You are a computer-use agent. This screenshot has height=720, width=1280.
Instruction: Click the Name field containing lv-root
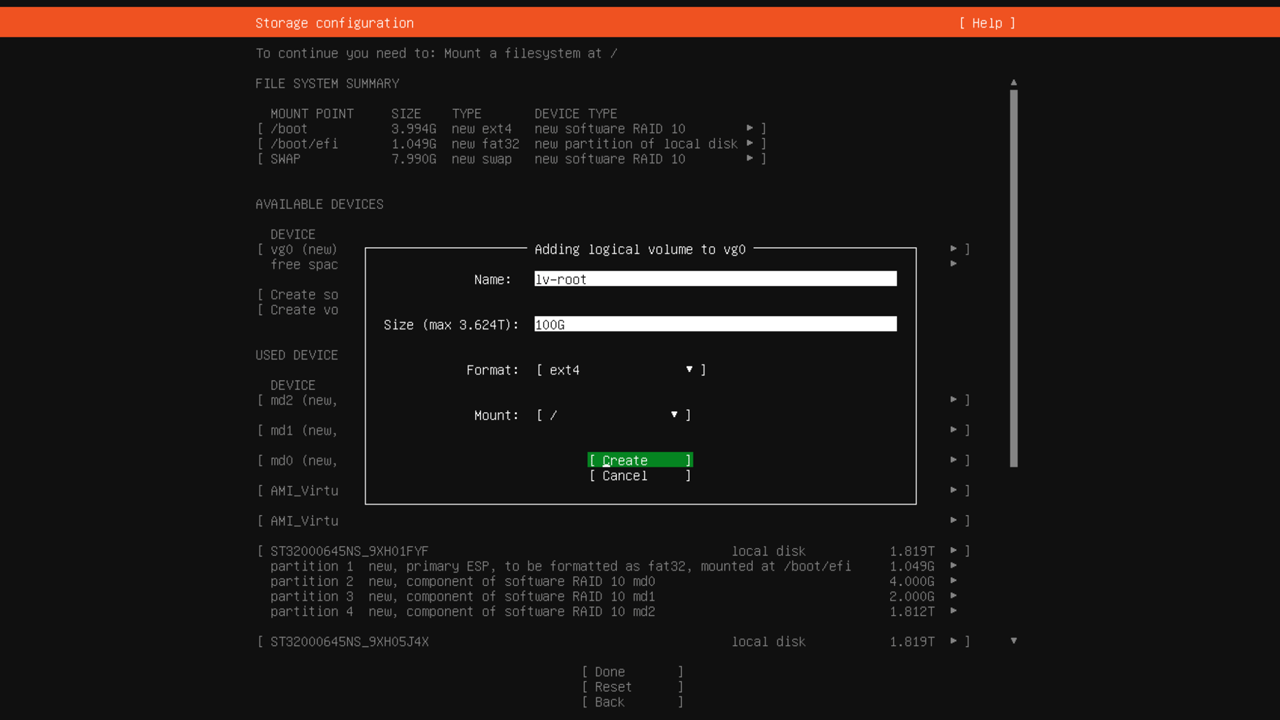click(715, 279)
